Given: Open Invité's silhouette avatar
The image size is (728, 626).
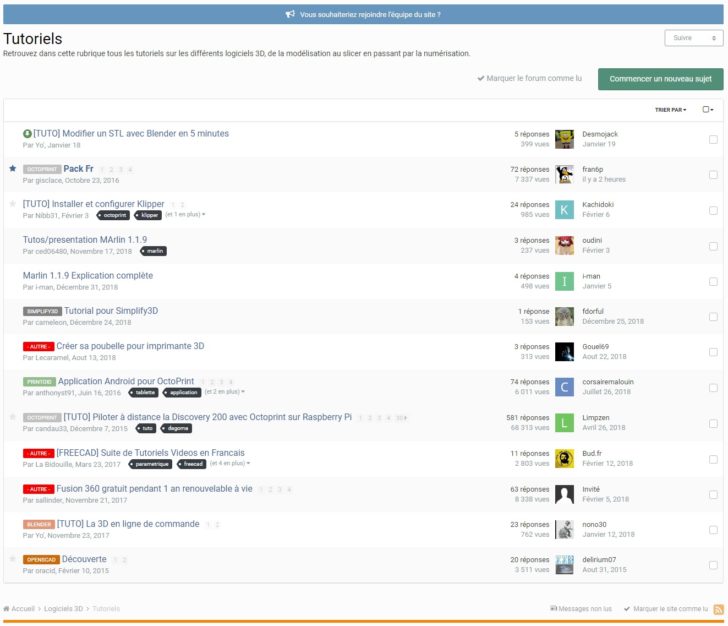Looking at the screenshot, I should click(x=564, y=495).
